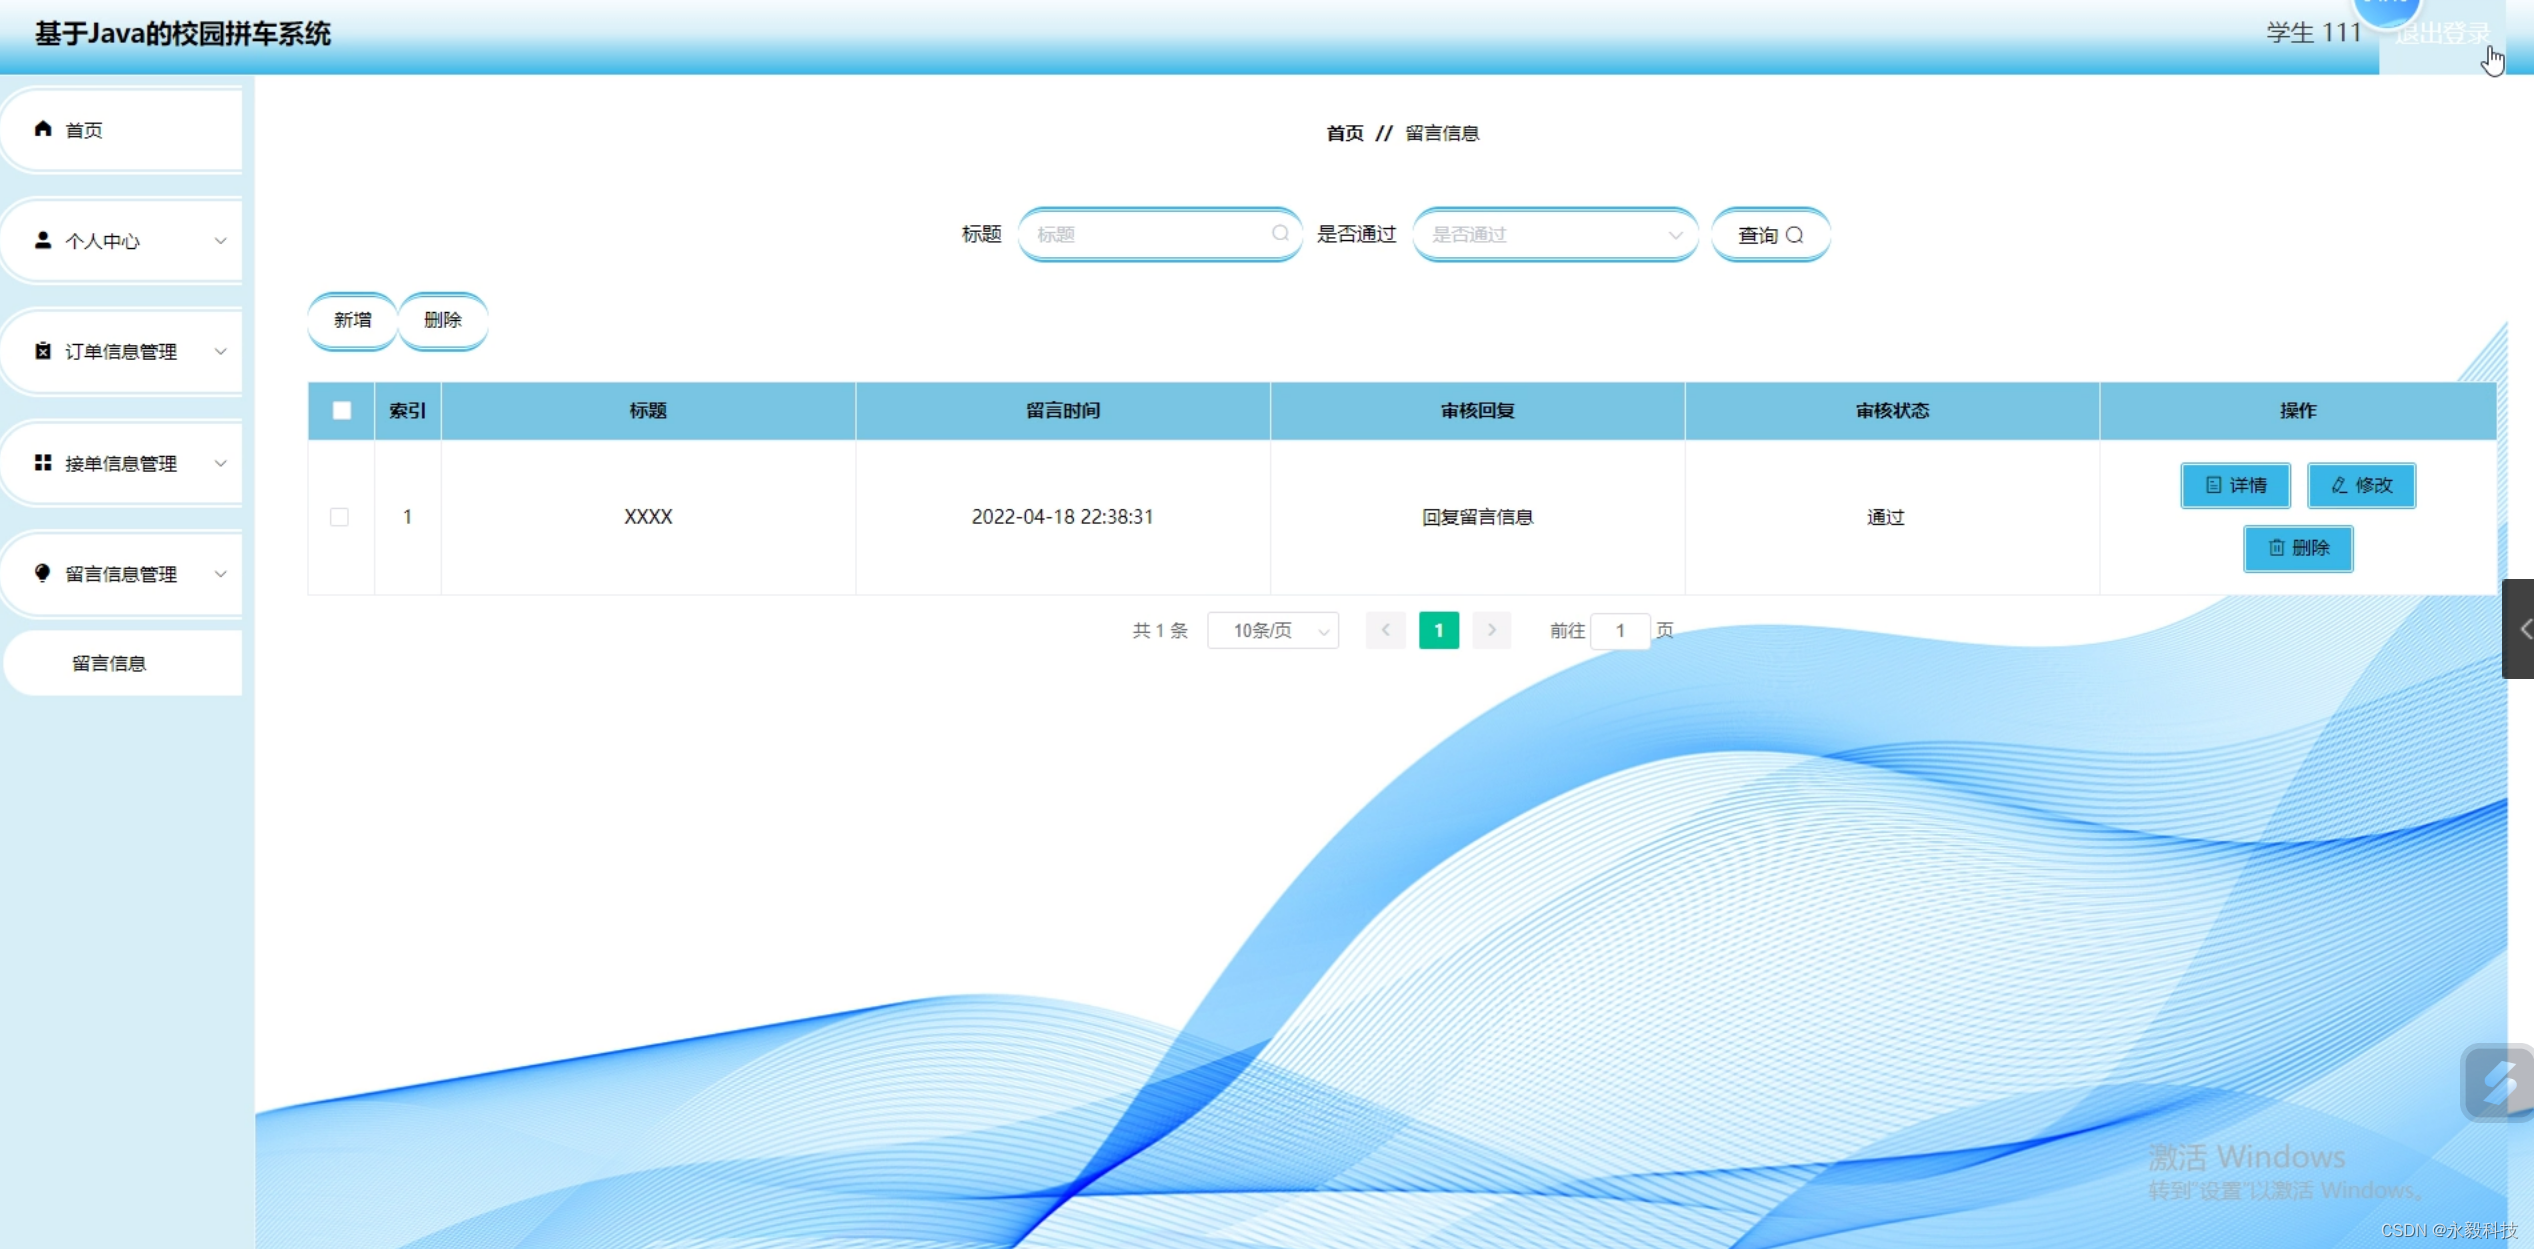Open the 是否通过 dropdown filter
This screenshot has height=1249, width=2534.
tap(1555, 234)
